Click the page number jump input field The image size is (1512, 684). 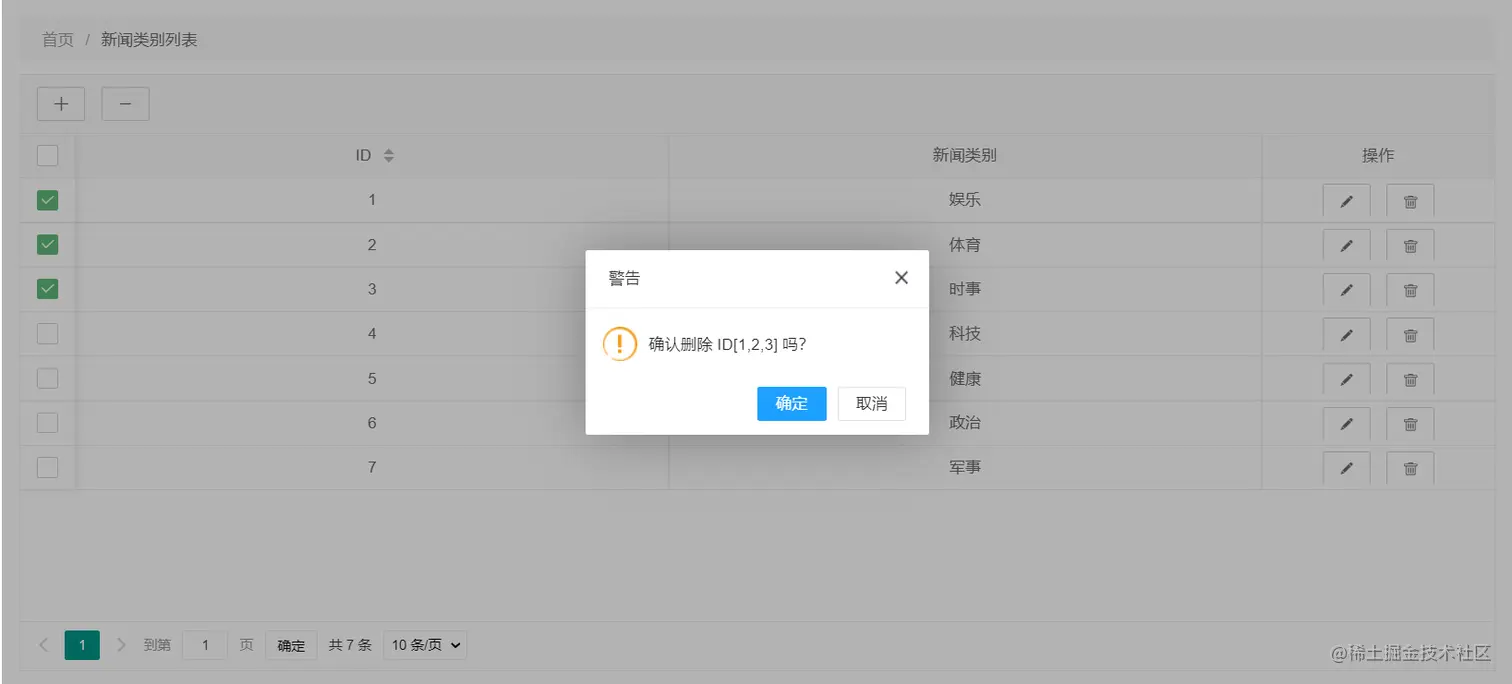click(205, 645)
